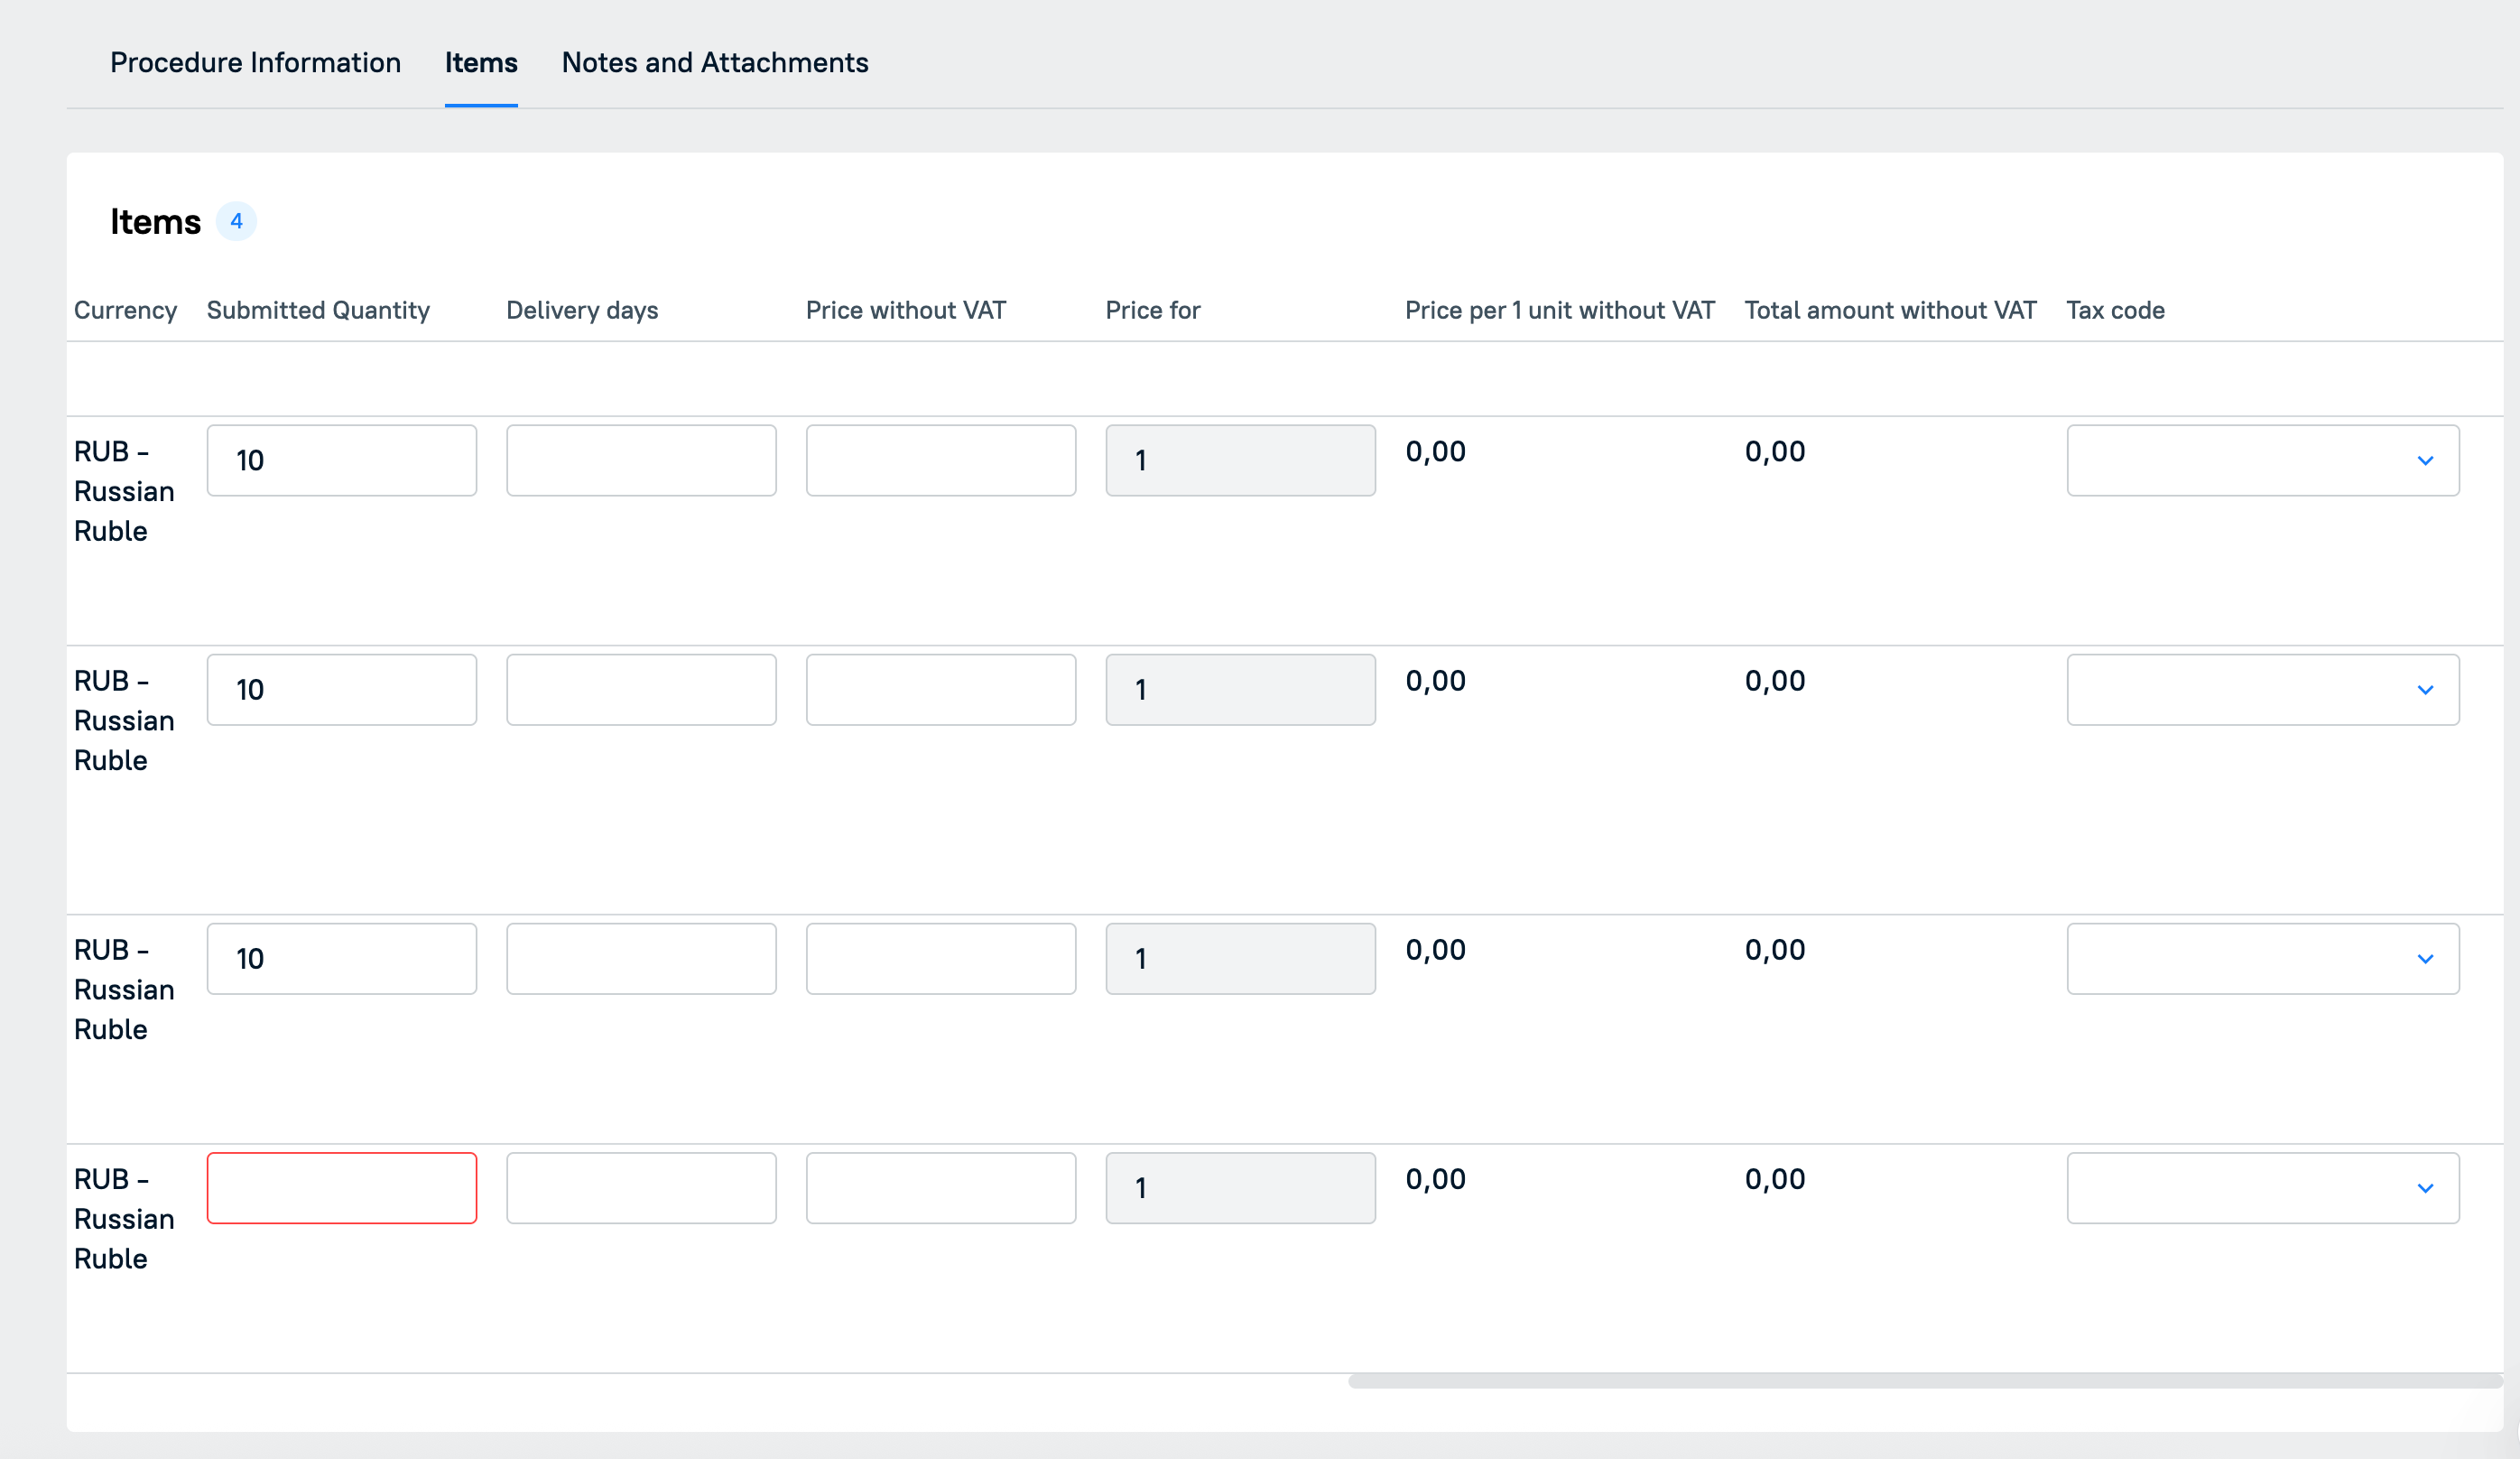Click first row price per unit 0,00

pos(1436,451)
